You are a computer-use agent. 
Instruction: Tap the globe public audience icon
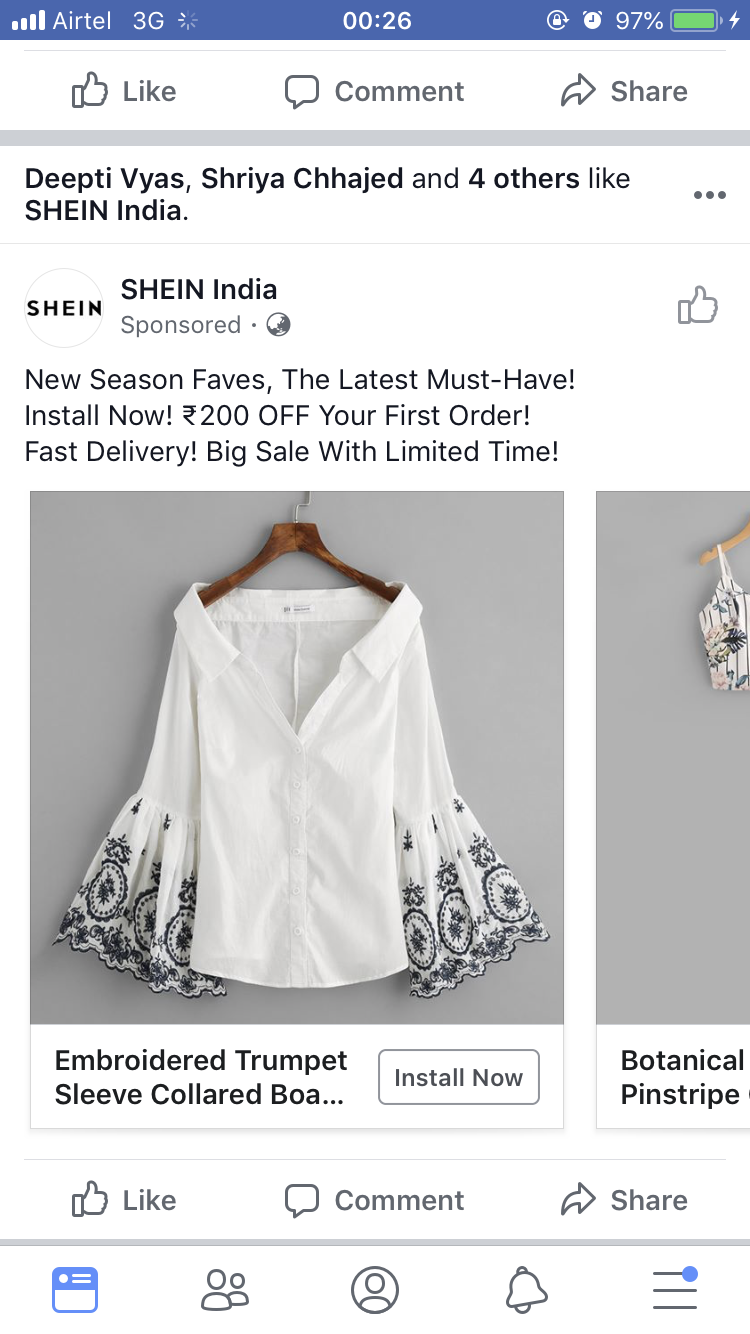tap(279, 325)
